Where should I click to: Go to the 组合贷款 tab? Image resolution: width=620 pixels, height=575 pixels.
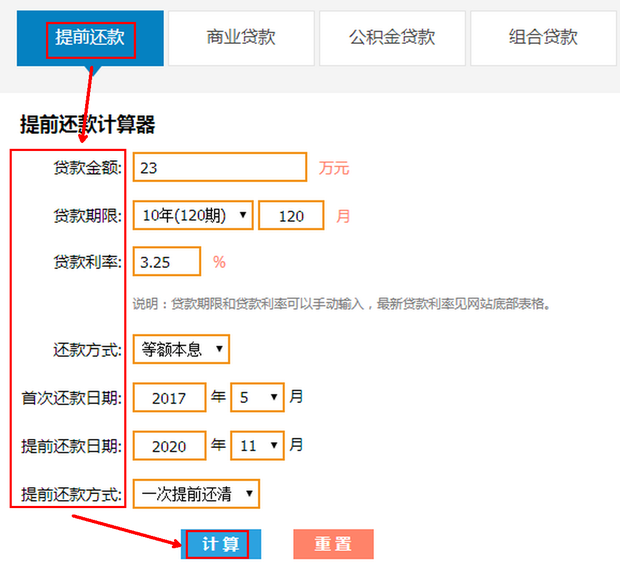click(543, 38)
